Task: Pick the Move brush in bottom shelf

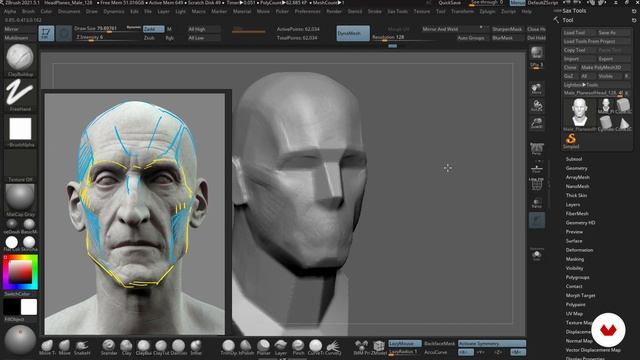Action: tap(64, 347)
